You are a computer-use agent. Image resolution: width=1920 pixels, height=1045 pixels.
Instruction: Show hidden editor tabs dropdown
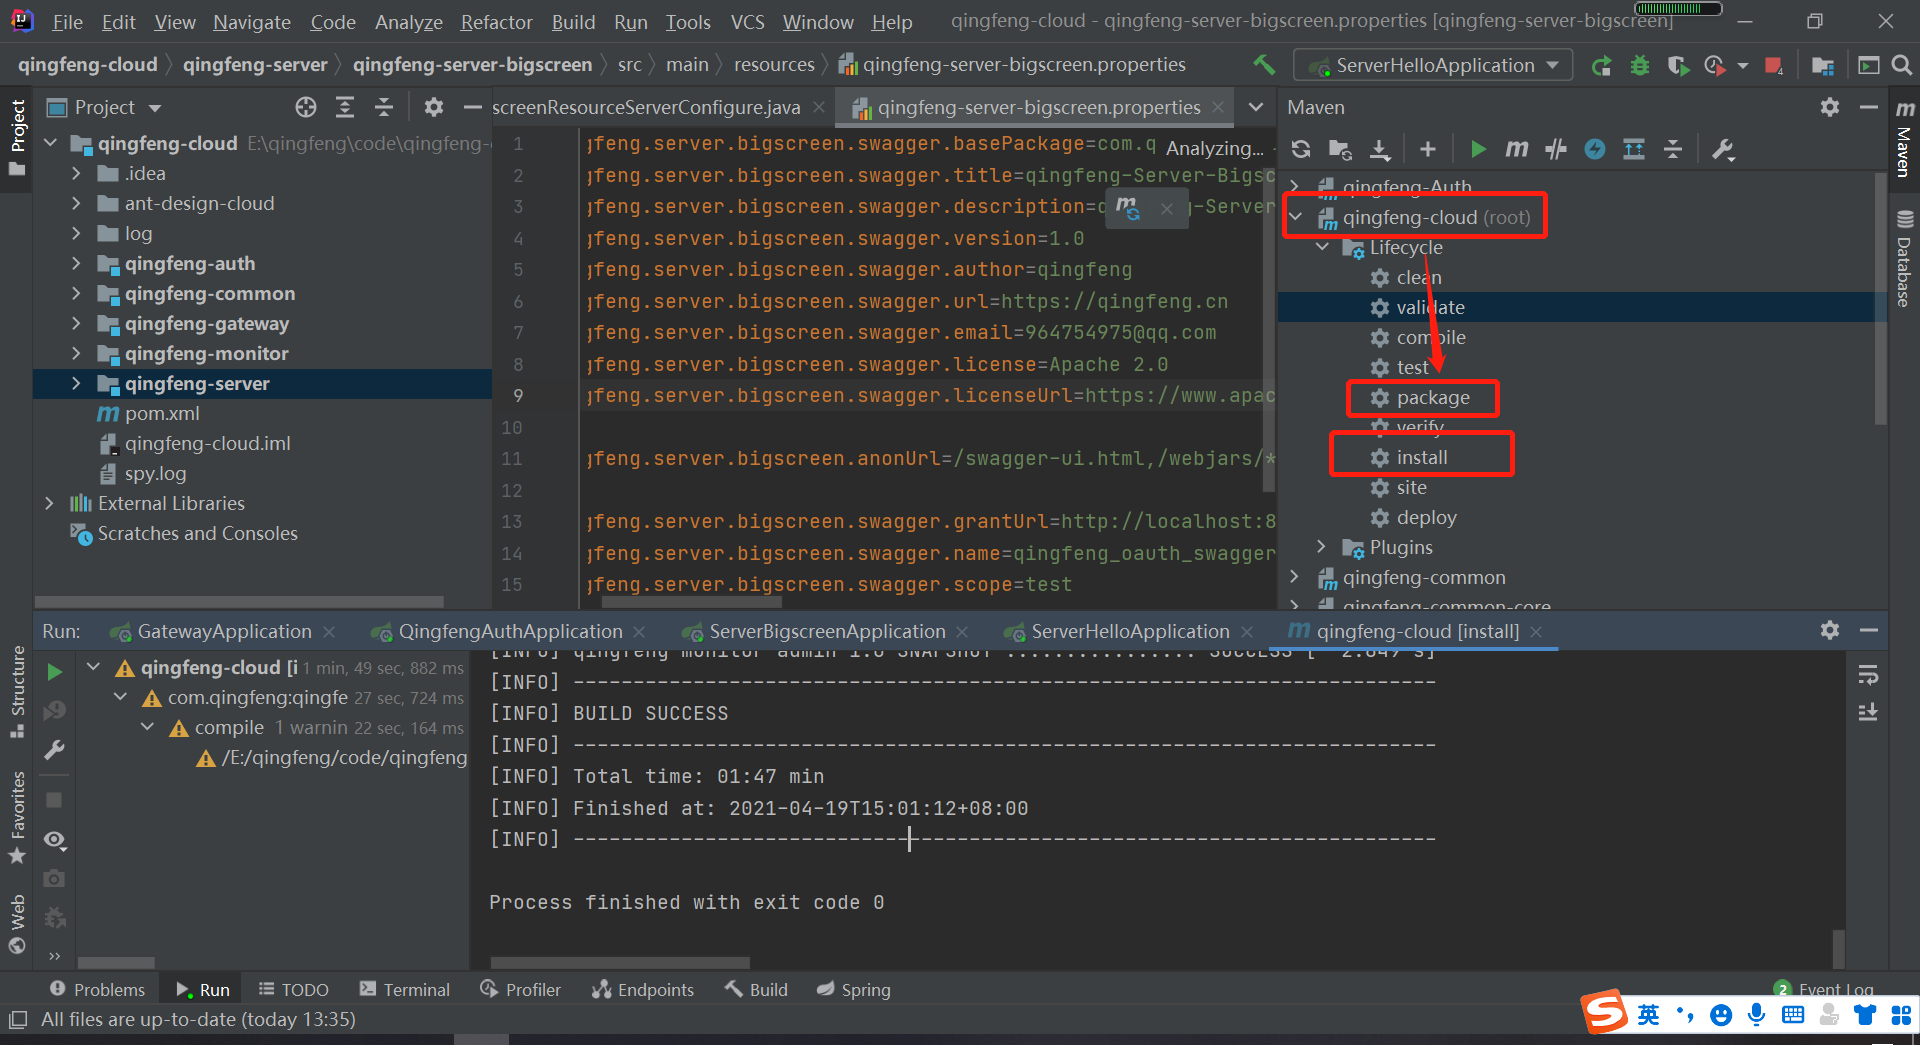tap(1256, 107)
